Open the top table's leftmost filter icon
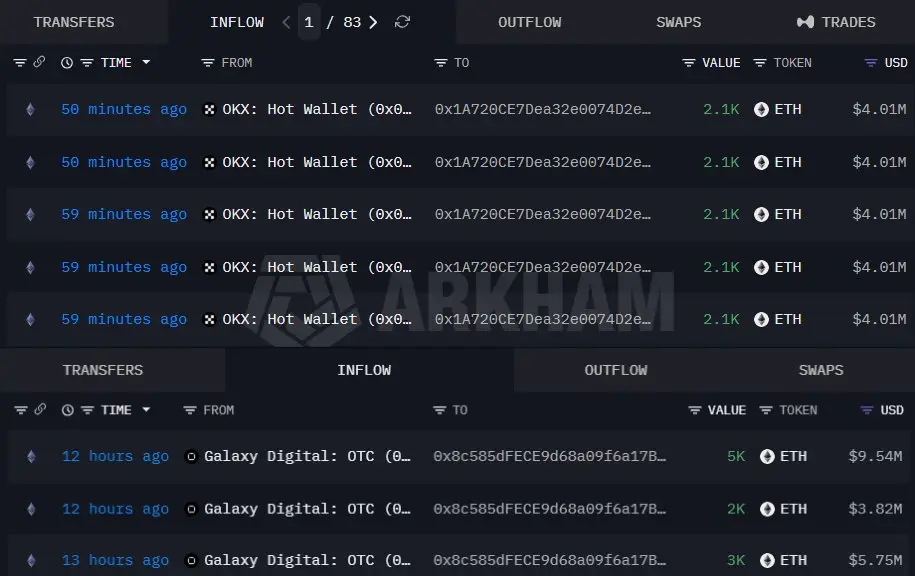The image size is (915, 576). 20,62
